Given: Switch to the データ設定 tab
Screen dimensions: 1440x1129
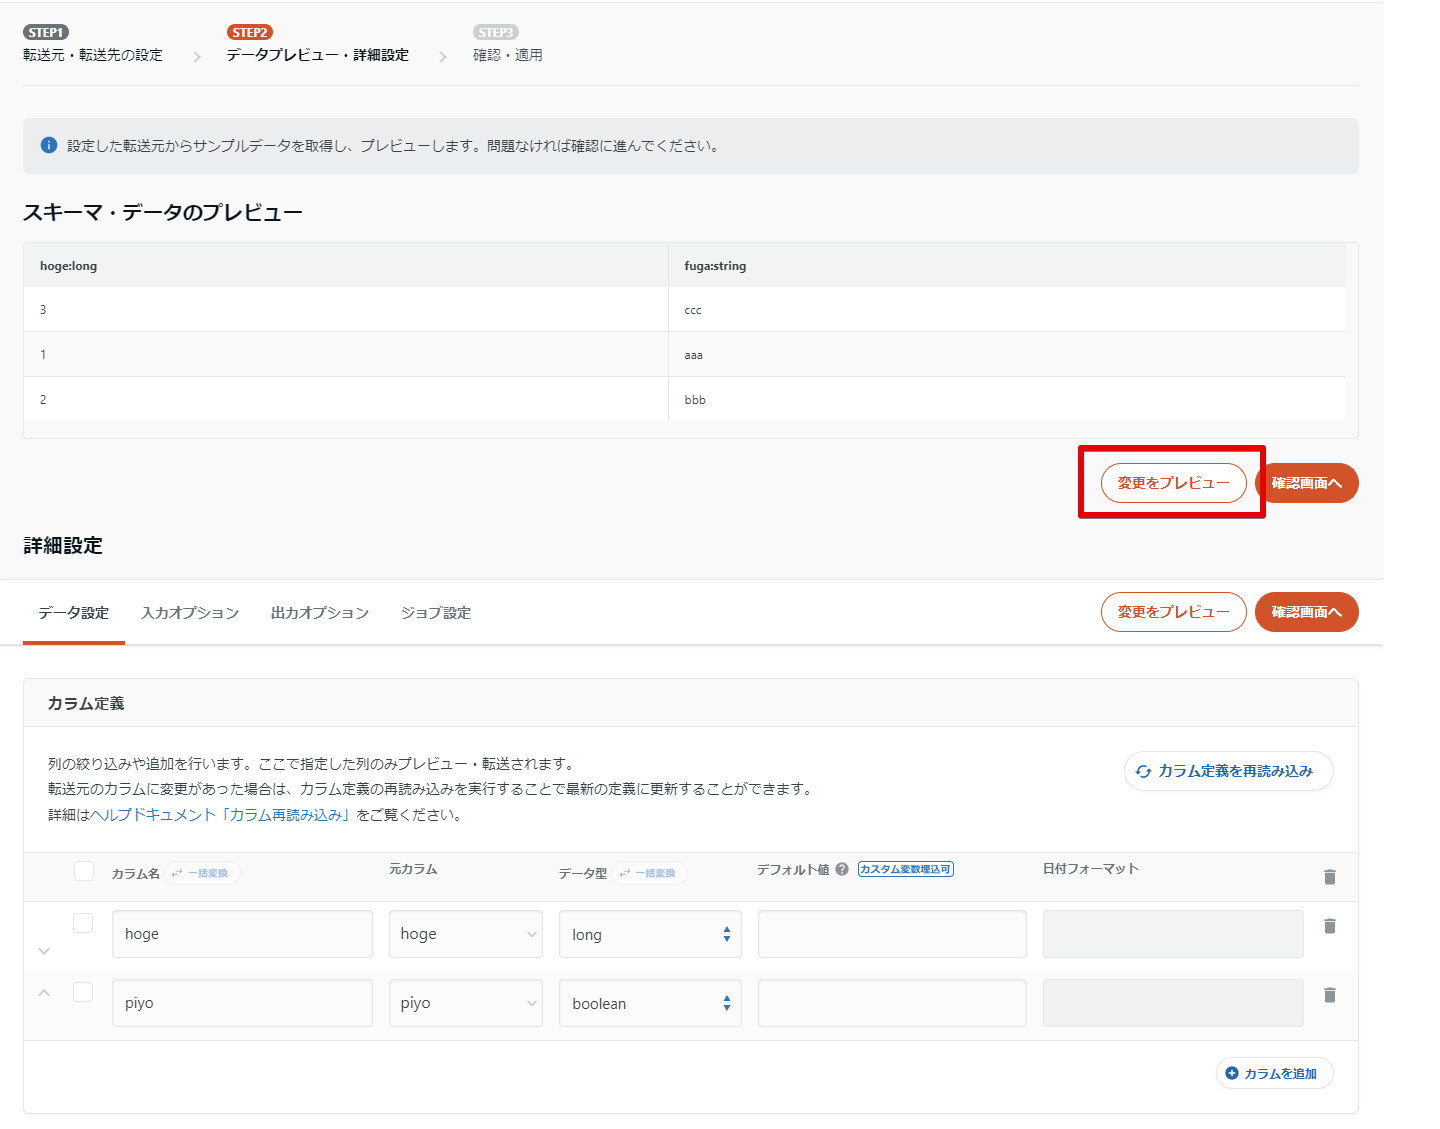Looking at the screenshot, I should pos(74,613).
